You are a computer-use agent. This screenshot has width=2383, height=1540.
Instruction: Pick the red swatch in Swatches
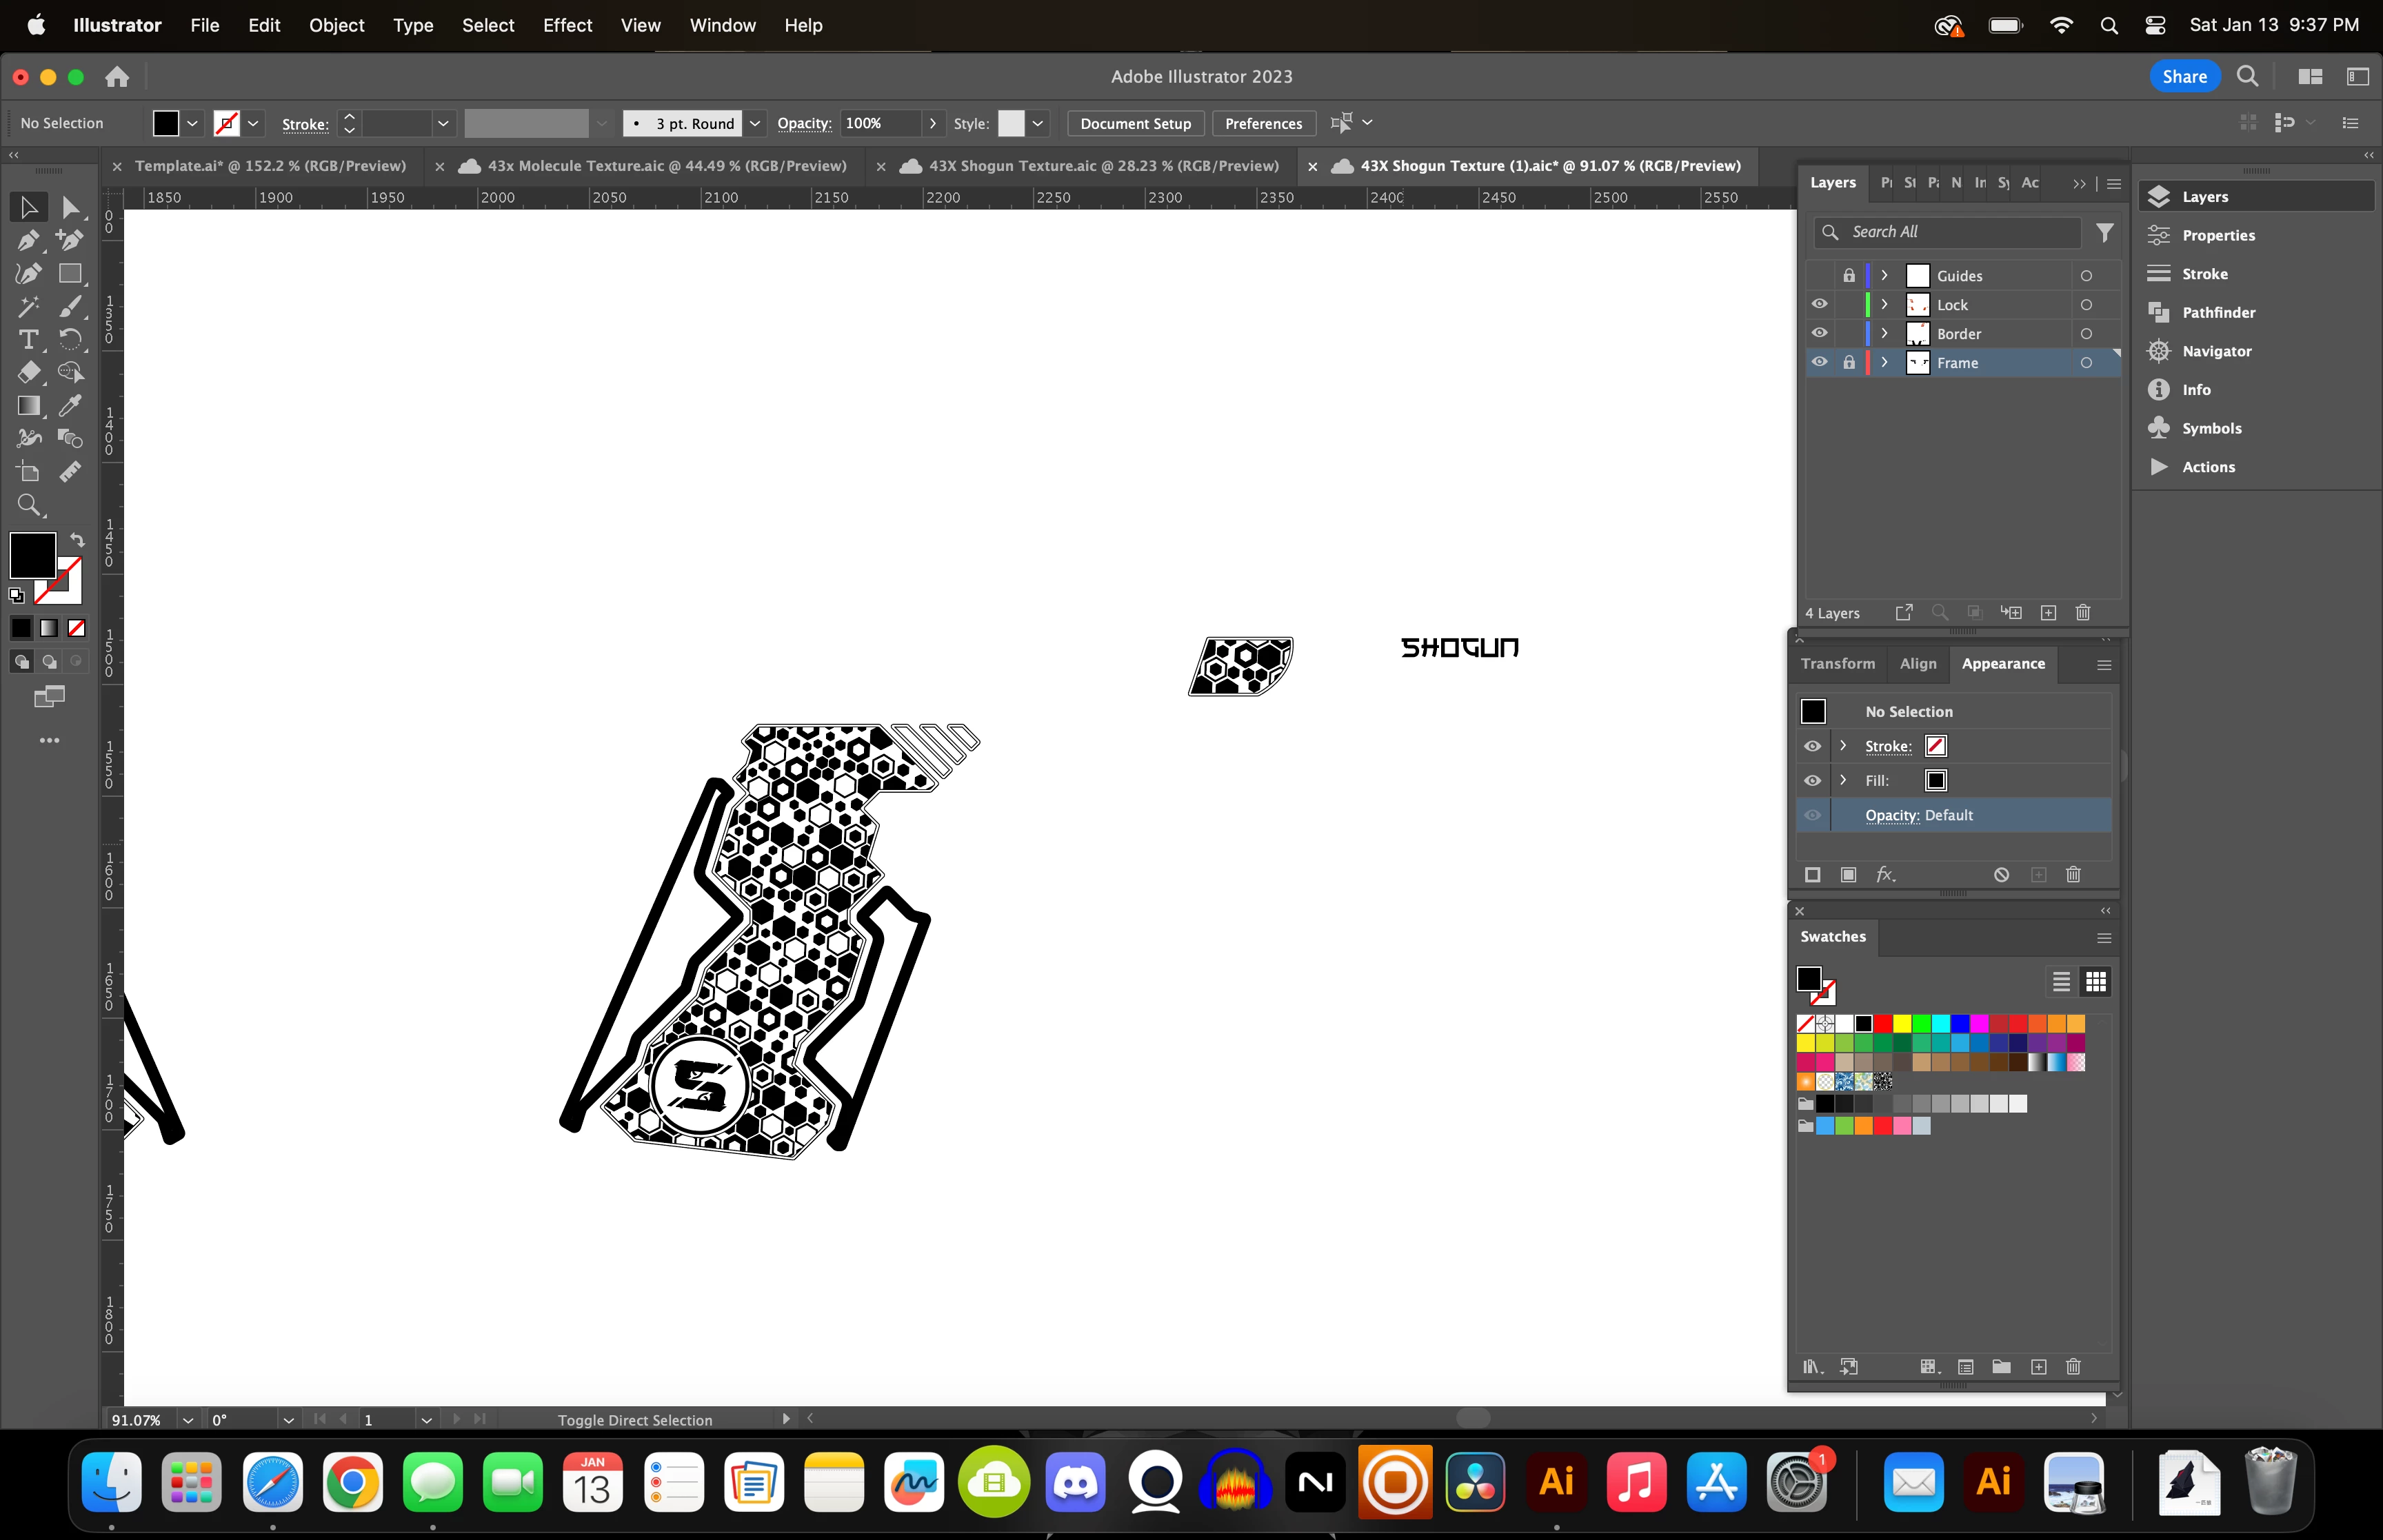coord(1883,1023)
